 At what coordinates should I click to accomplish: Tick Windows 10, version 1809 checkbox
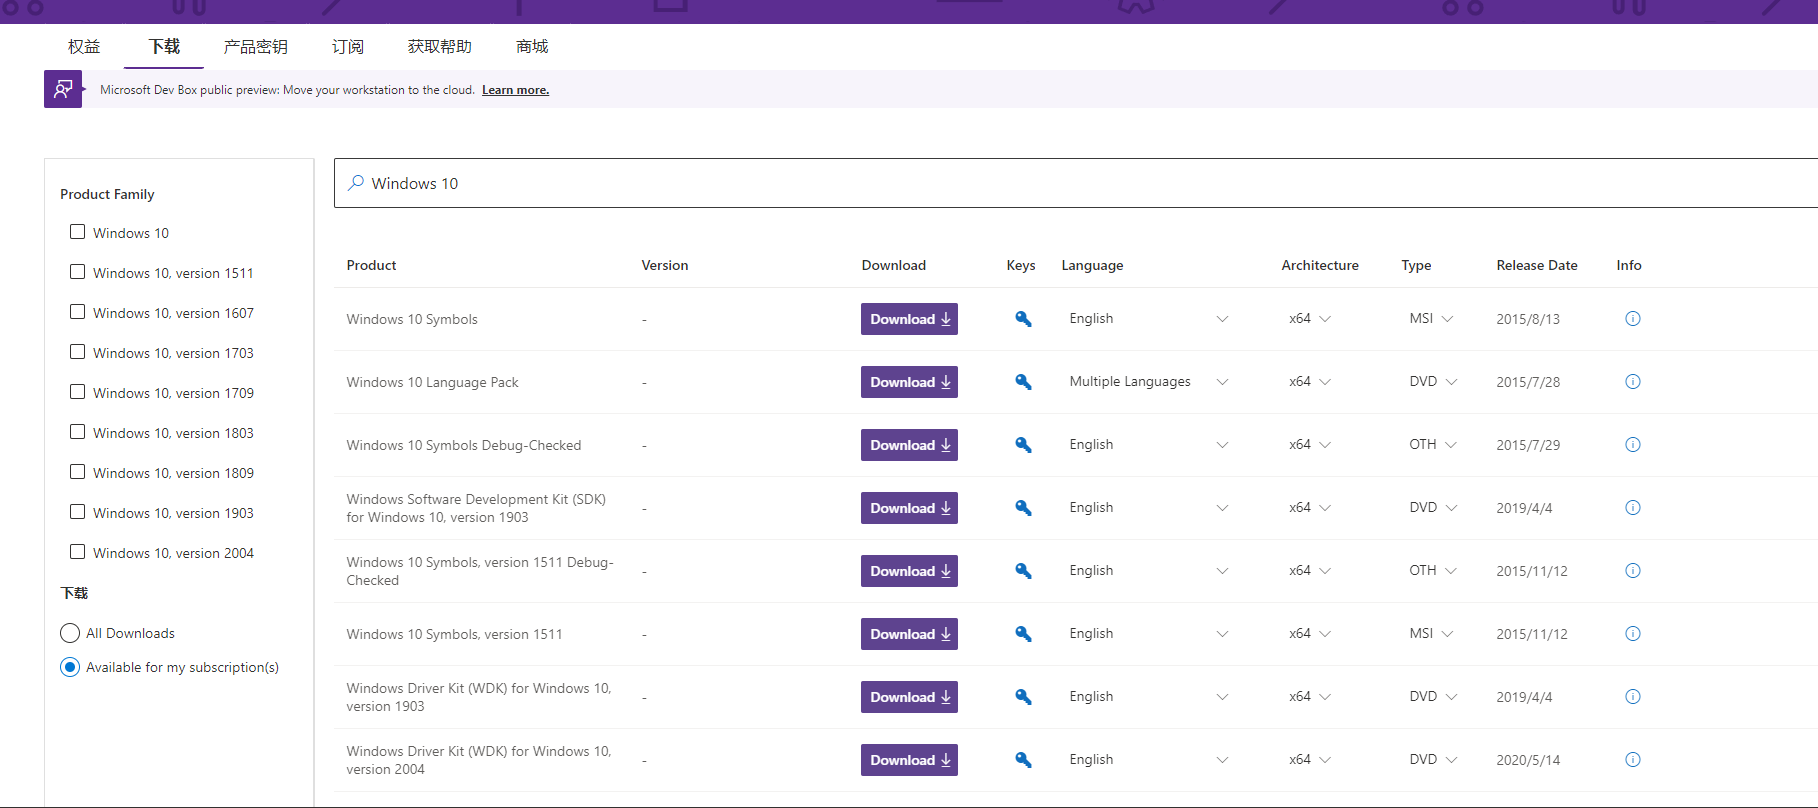click(77, 472)
